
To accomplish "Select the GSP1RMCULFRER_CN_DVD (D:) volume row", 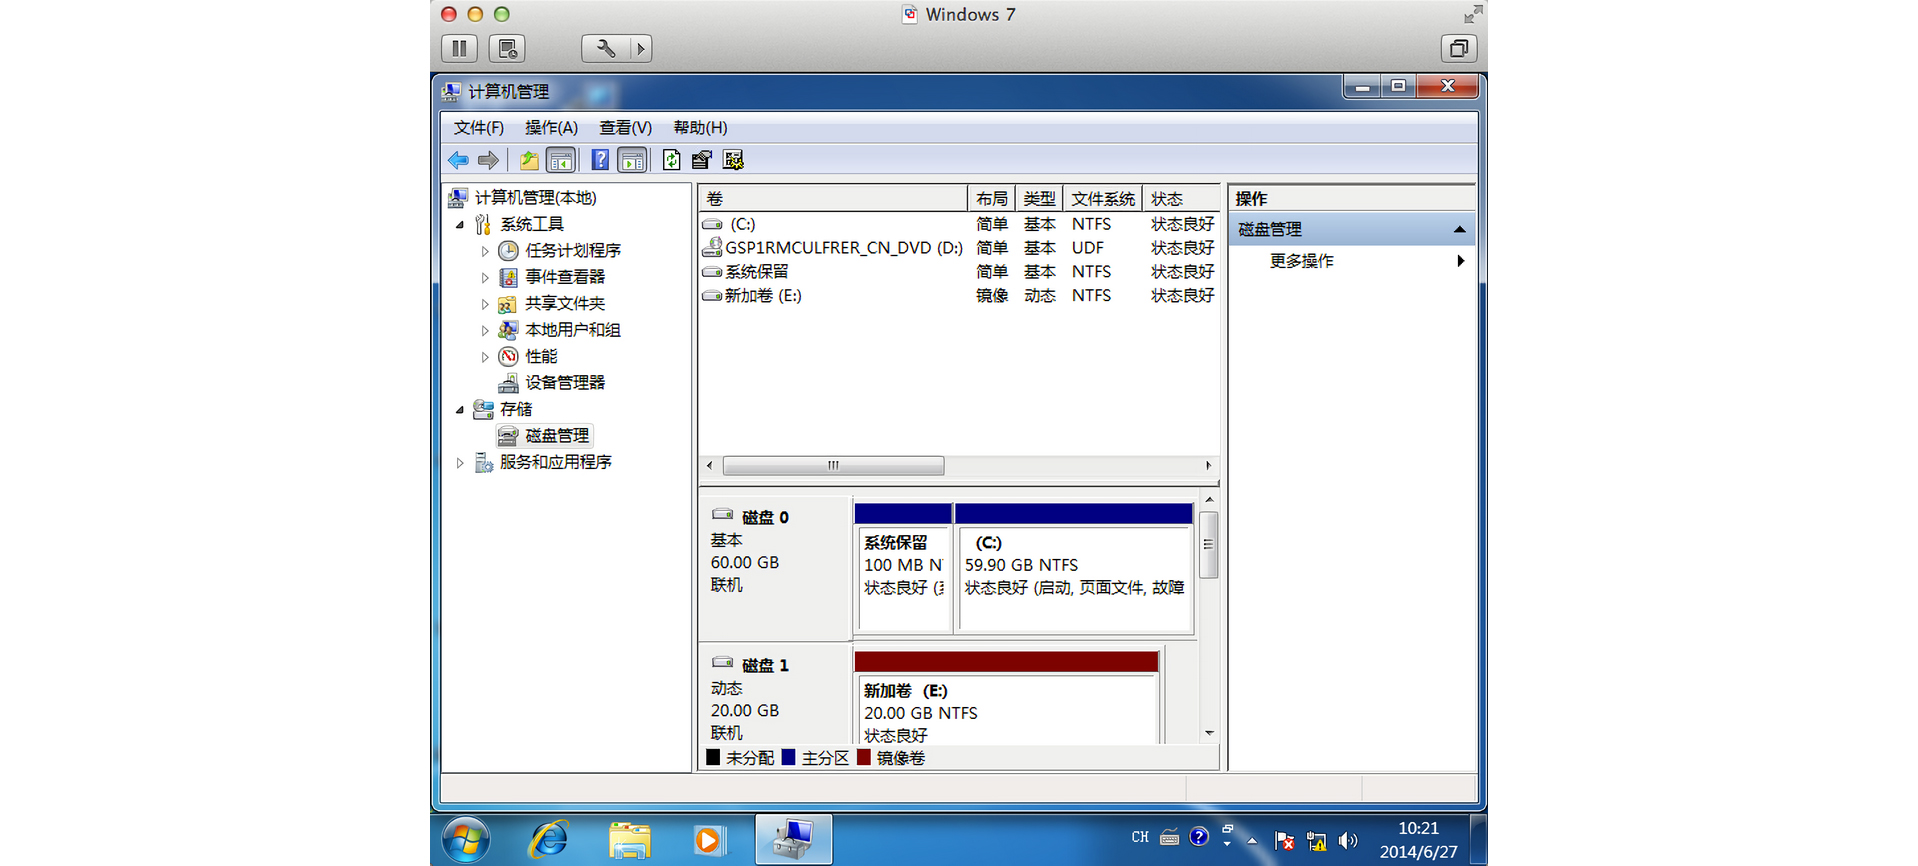I will point(959,248).
